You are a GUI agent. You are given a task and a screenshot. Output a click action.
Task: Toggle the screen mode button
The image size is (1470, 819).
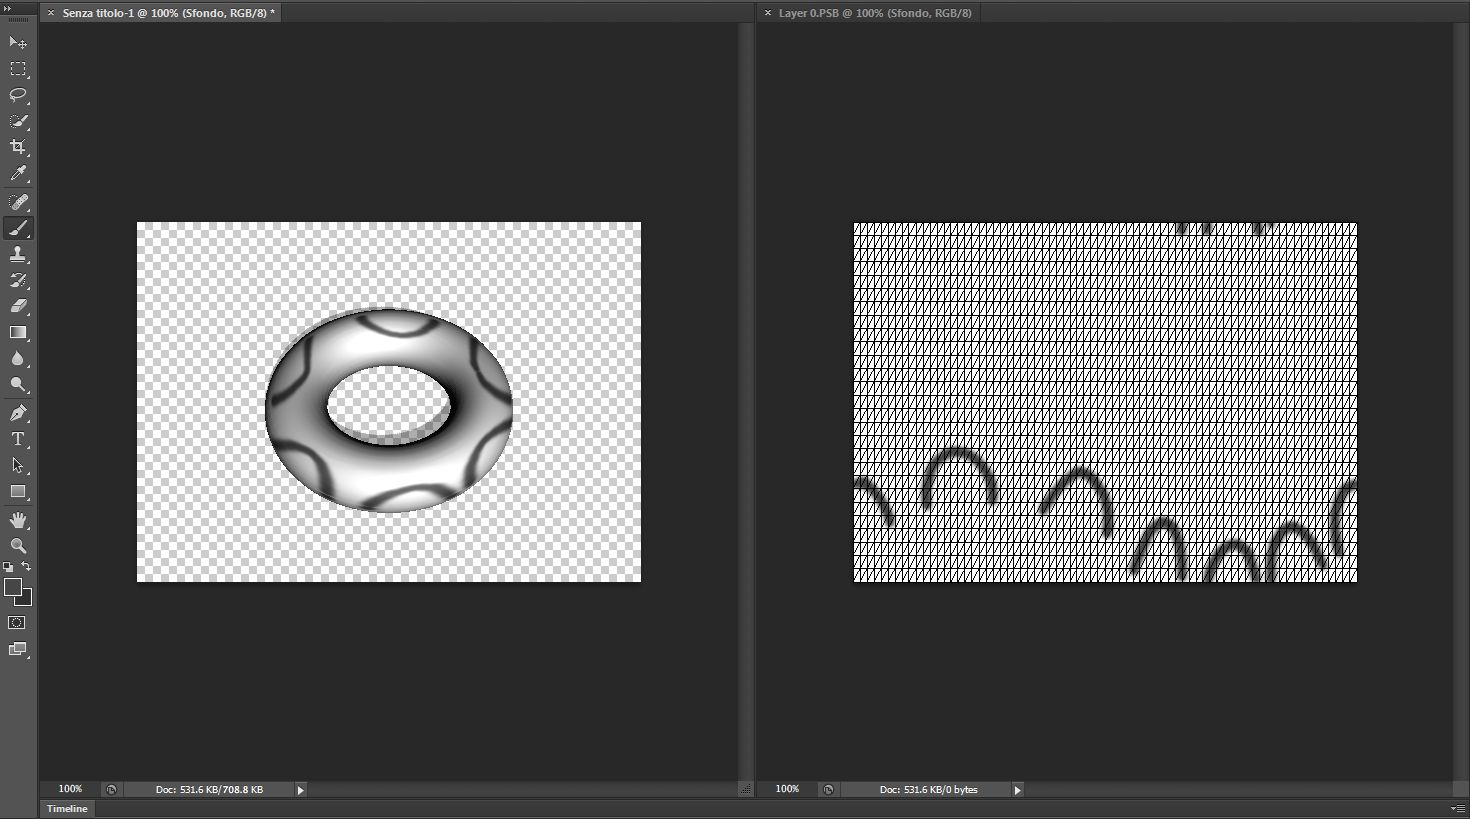pyautogui.click(x=16, y=649)
